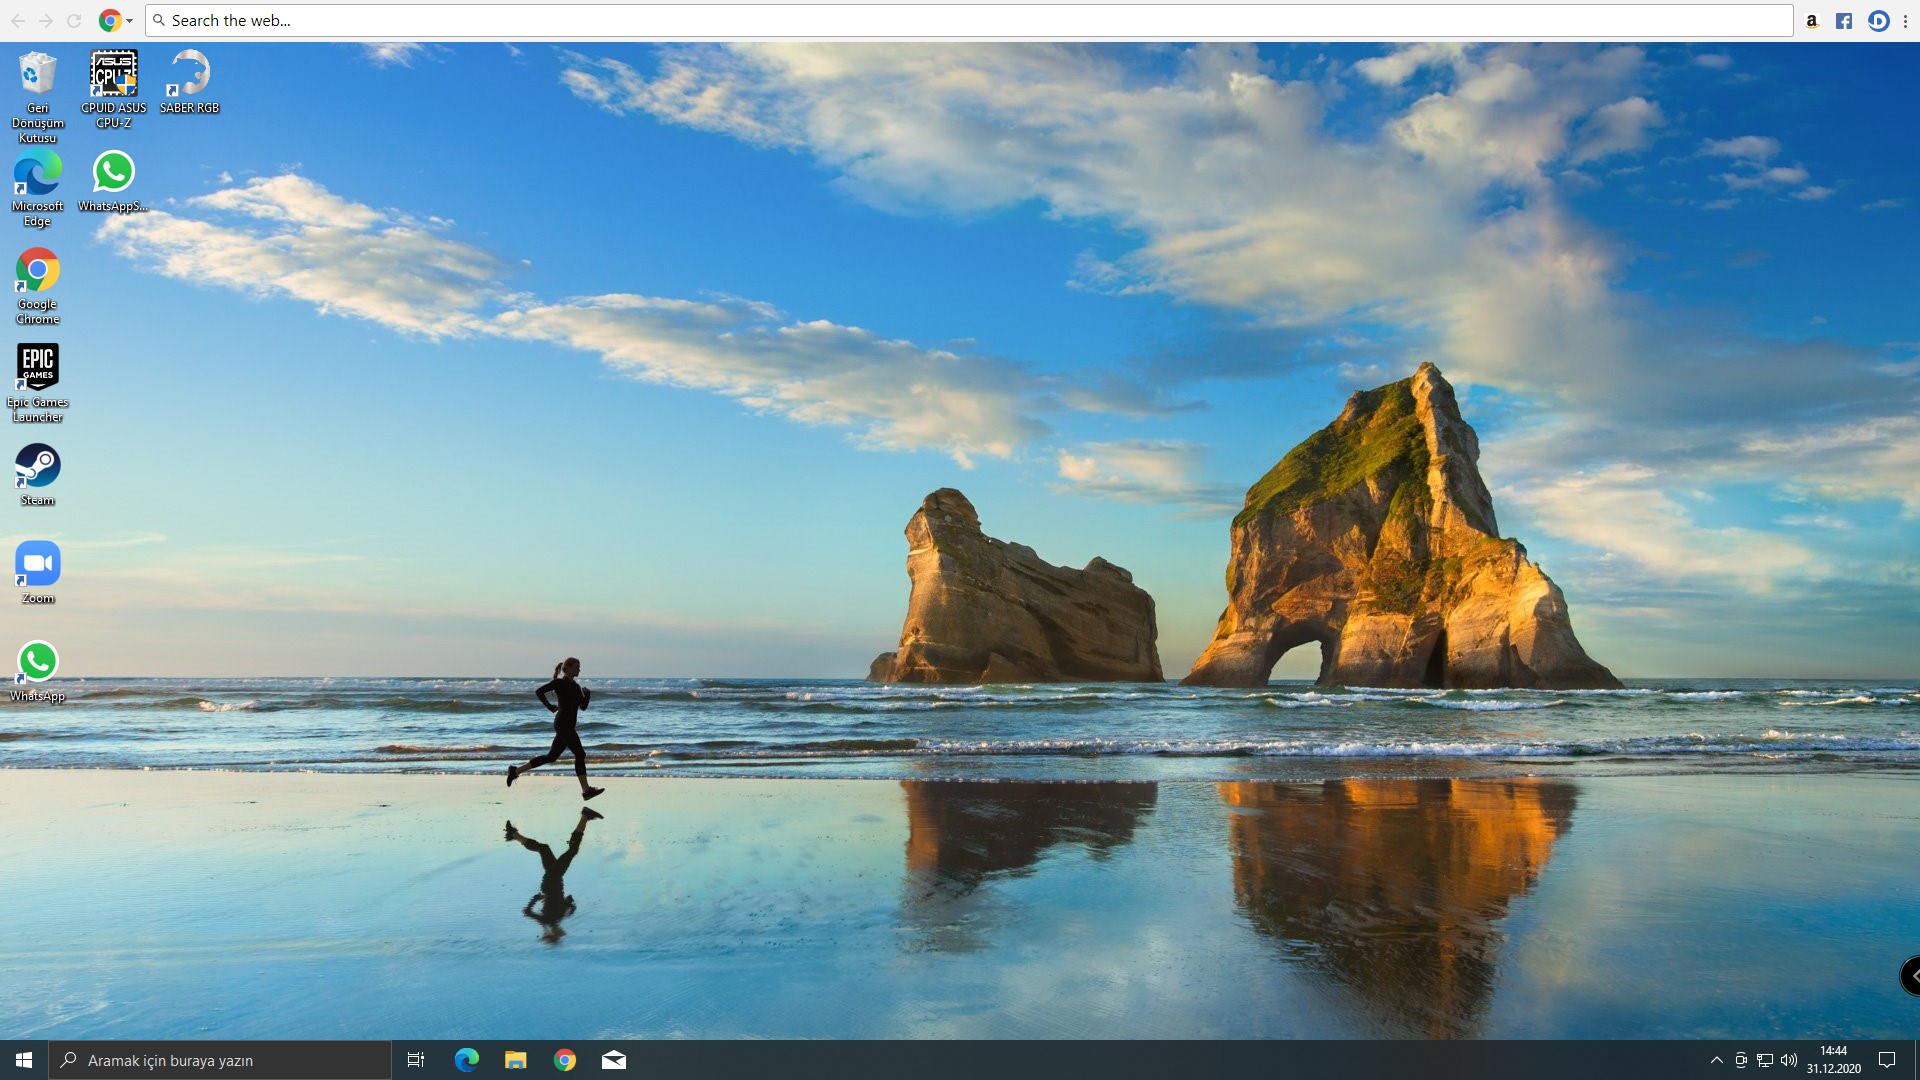Open Task View on taskbar
Screen dimensions: 1920x1080
(416, 1060)
